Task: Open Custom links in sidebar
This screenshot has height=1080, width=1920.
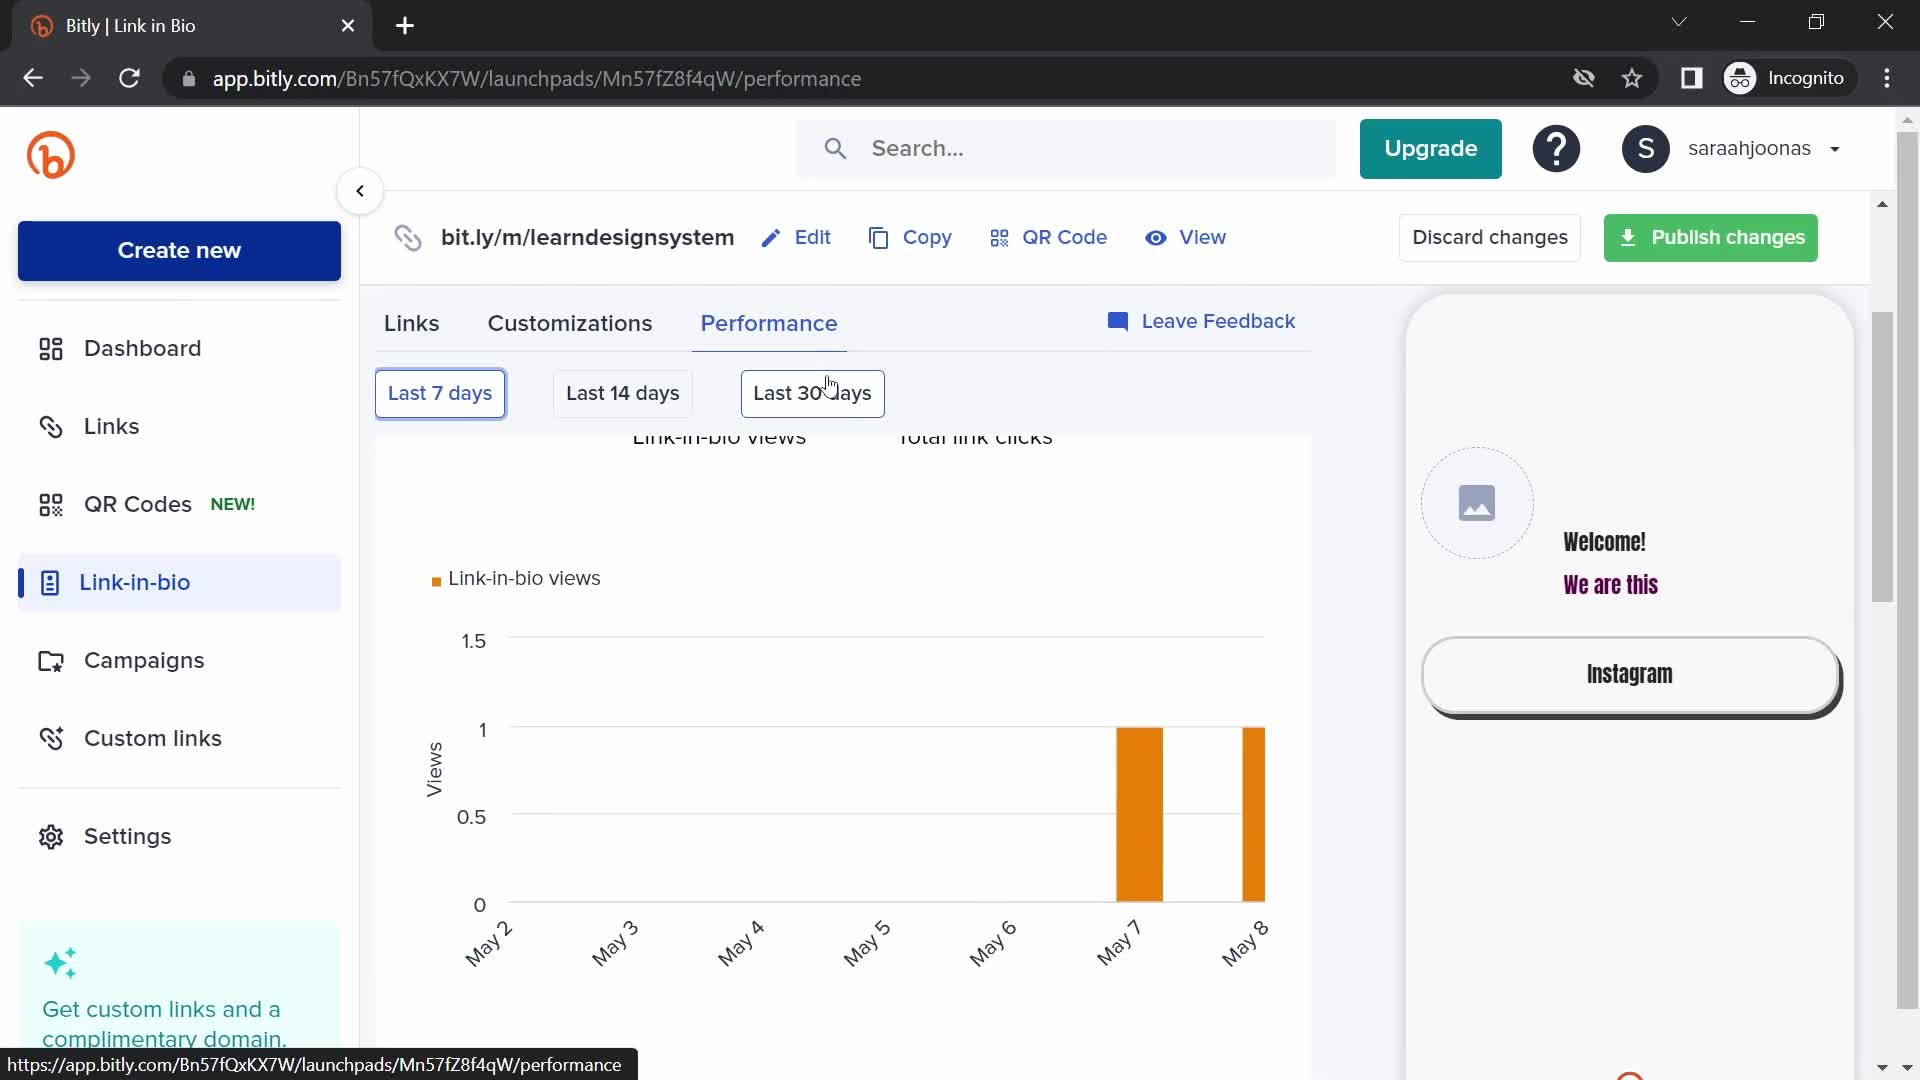Action: tap(179, 738)
